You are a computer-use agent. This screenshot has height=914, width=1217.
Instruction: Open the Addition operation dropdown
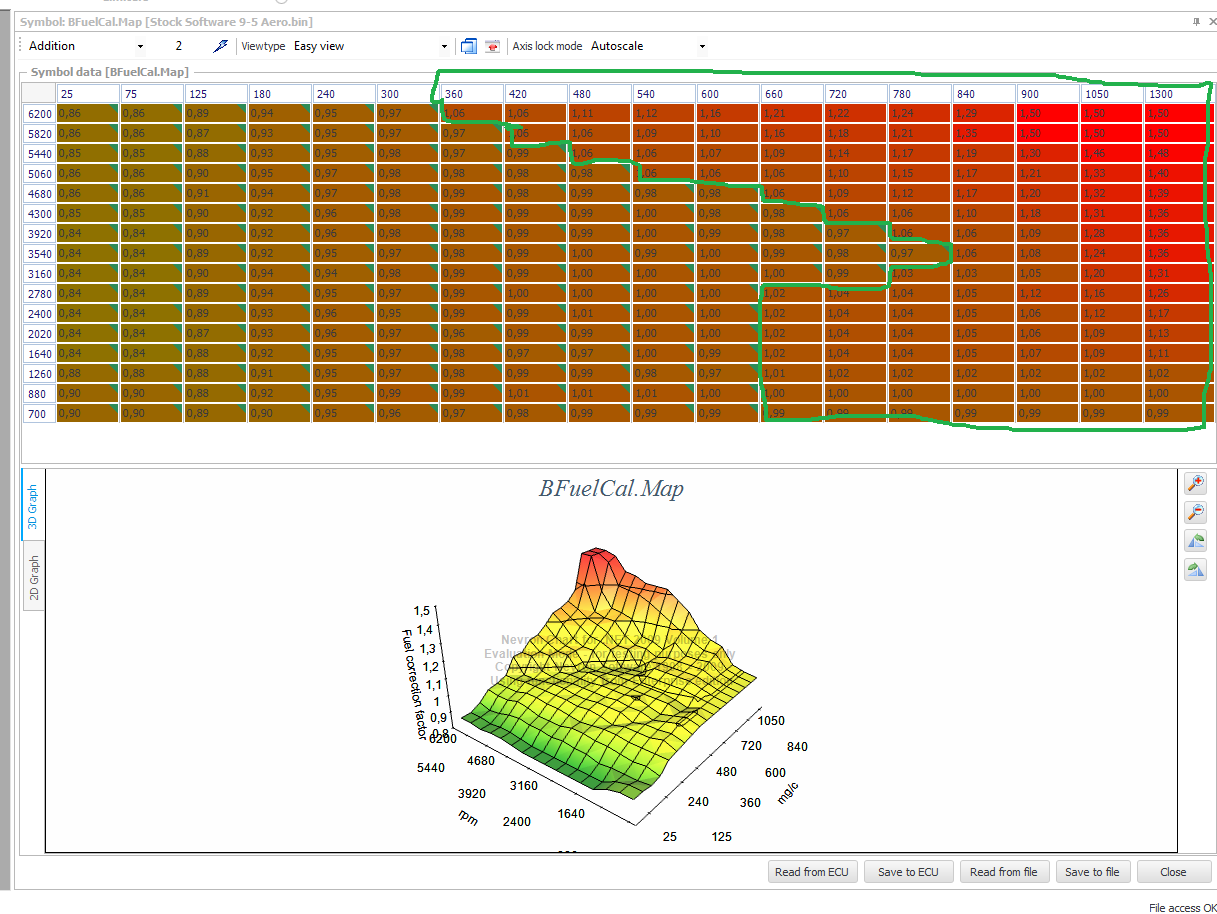pyautogui.click(x=86, y=46)
